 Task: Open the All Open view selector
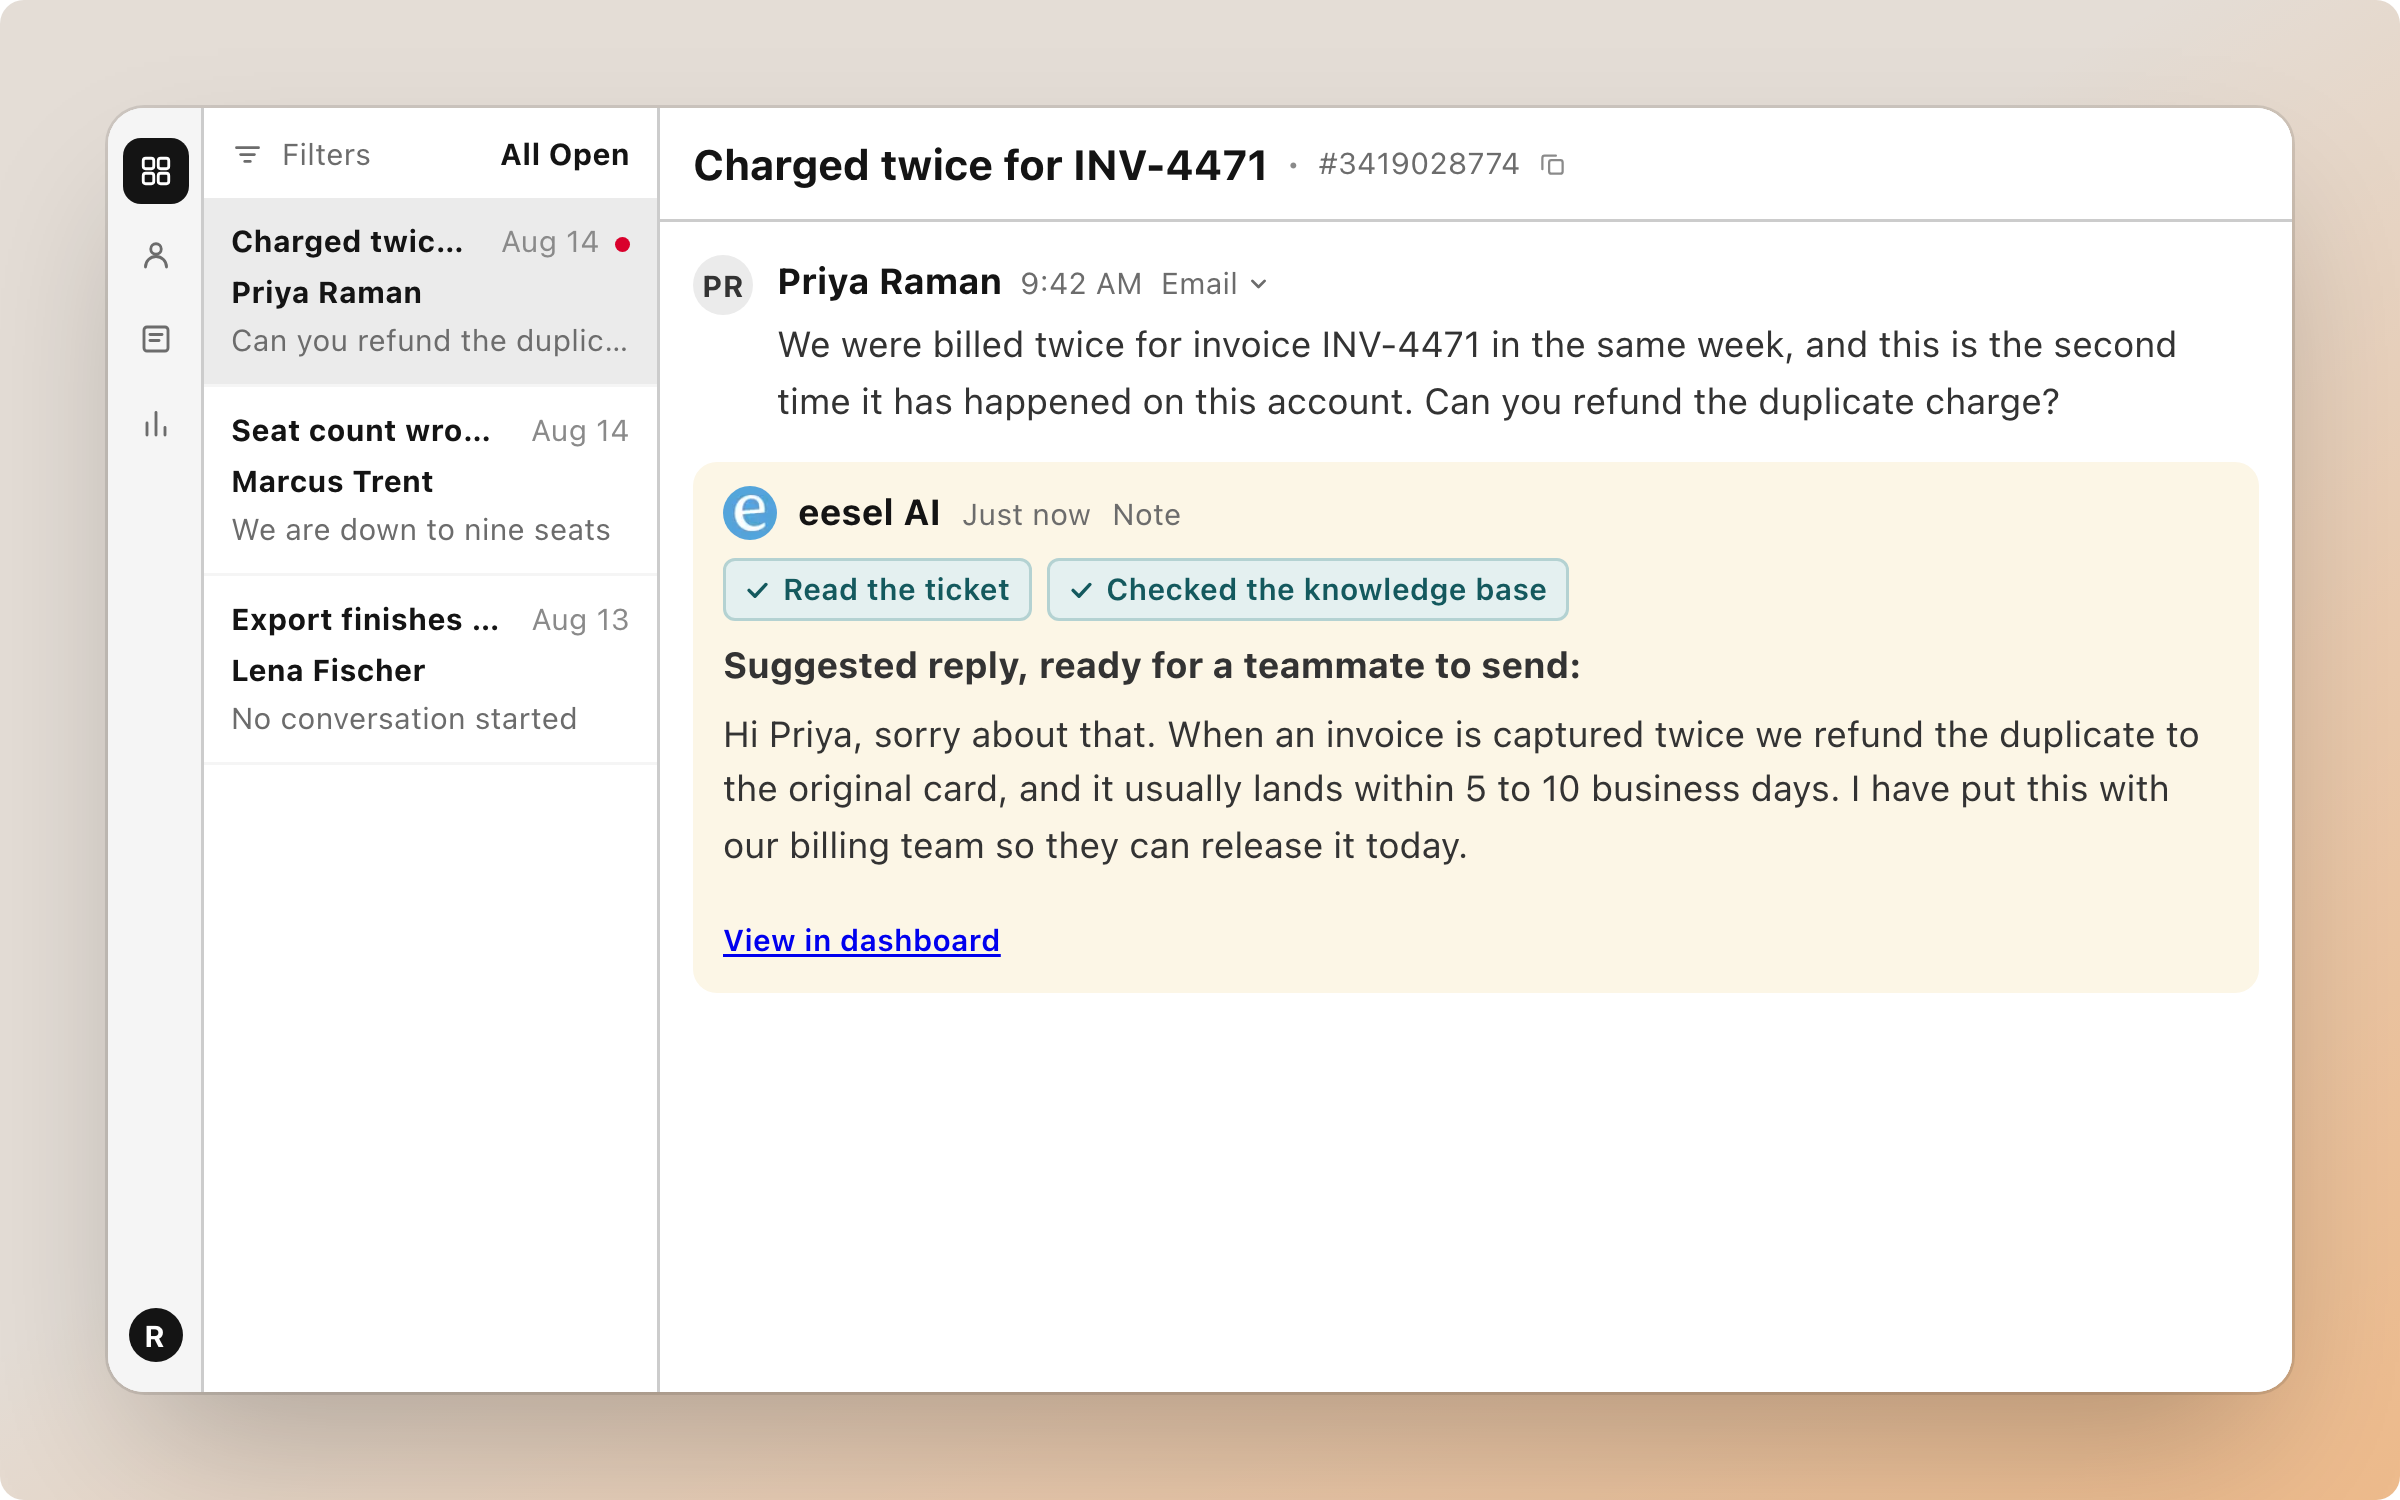point(565,155)
